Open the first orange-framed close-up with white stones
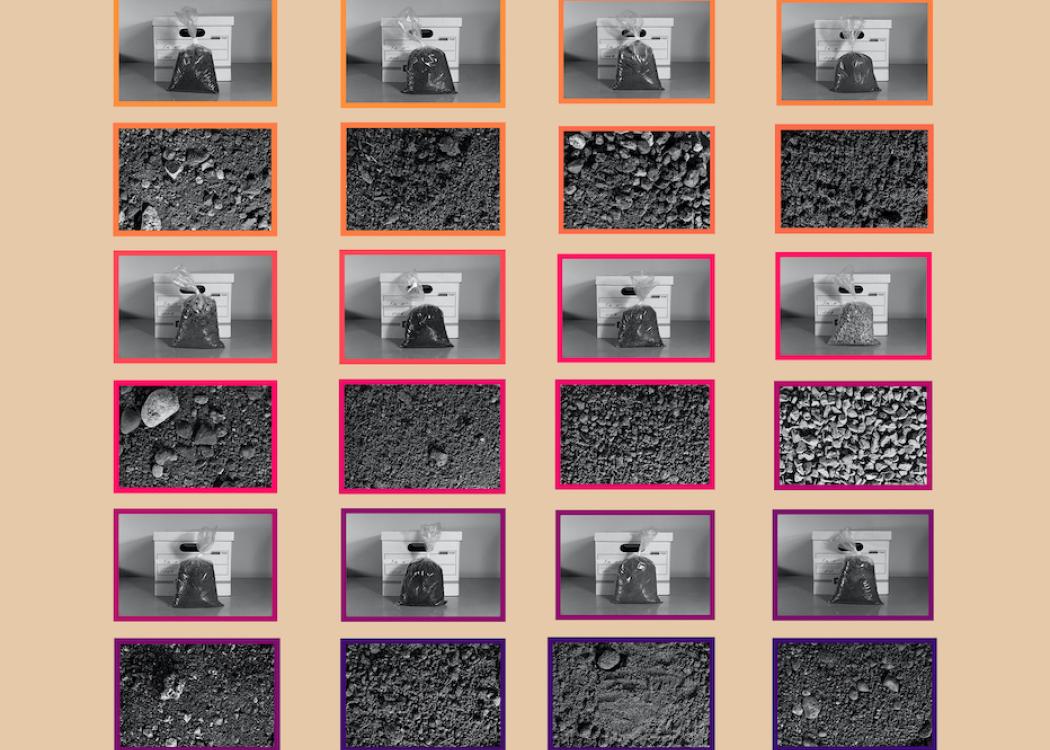Screen dimensions: 1050x750 [x=196, y=179]
